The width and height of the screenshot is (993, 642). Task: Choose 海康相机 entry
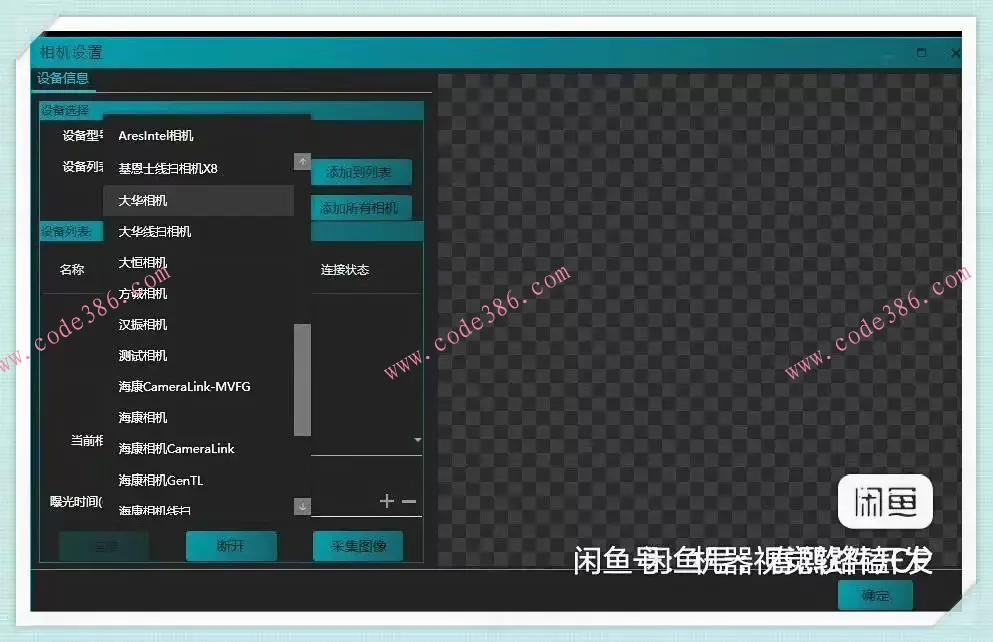[198, 418]
